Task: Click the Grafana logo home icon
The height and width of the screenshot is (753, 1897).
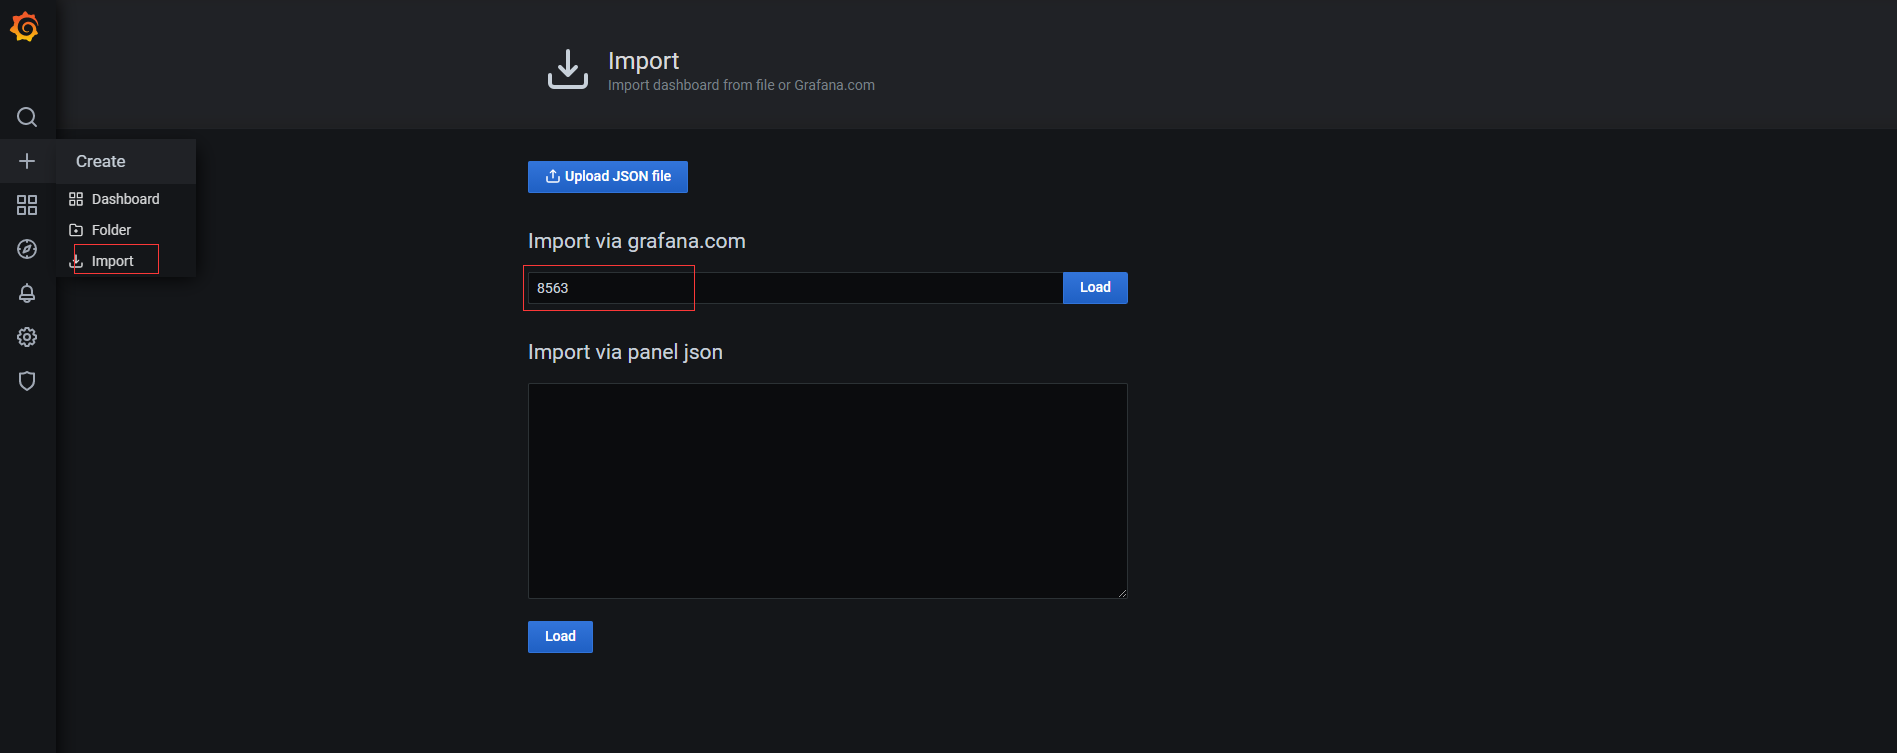Action: pyautogui.click(x=25, y=27)
